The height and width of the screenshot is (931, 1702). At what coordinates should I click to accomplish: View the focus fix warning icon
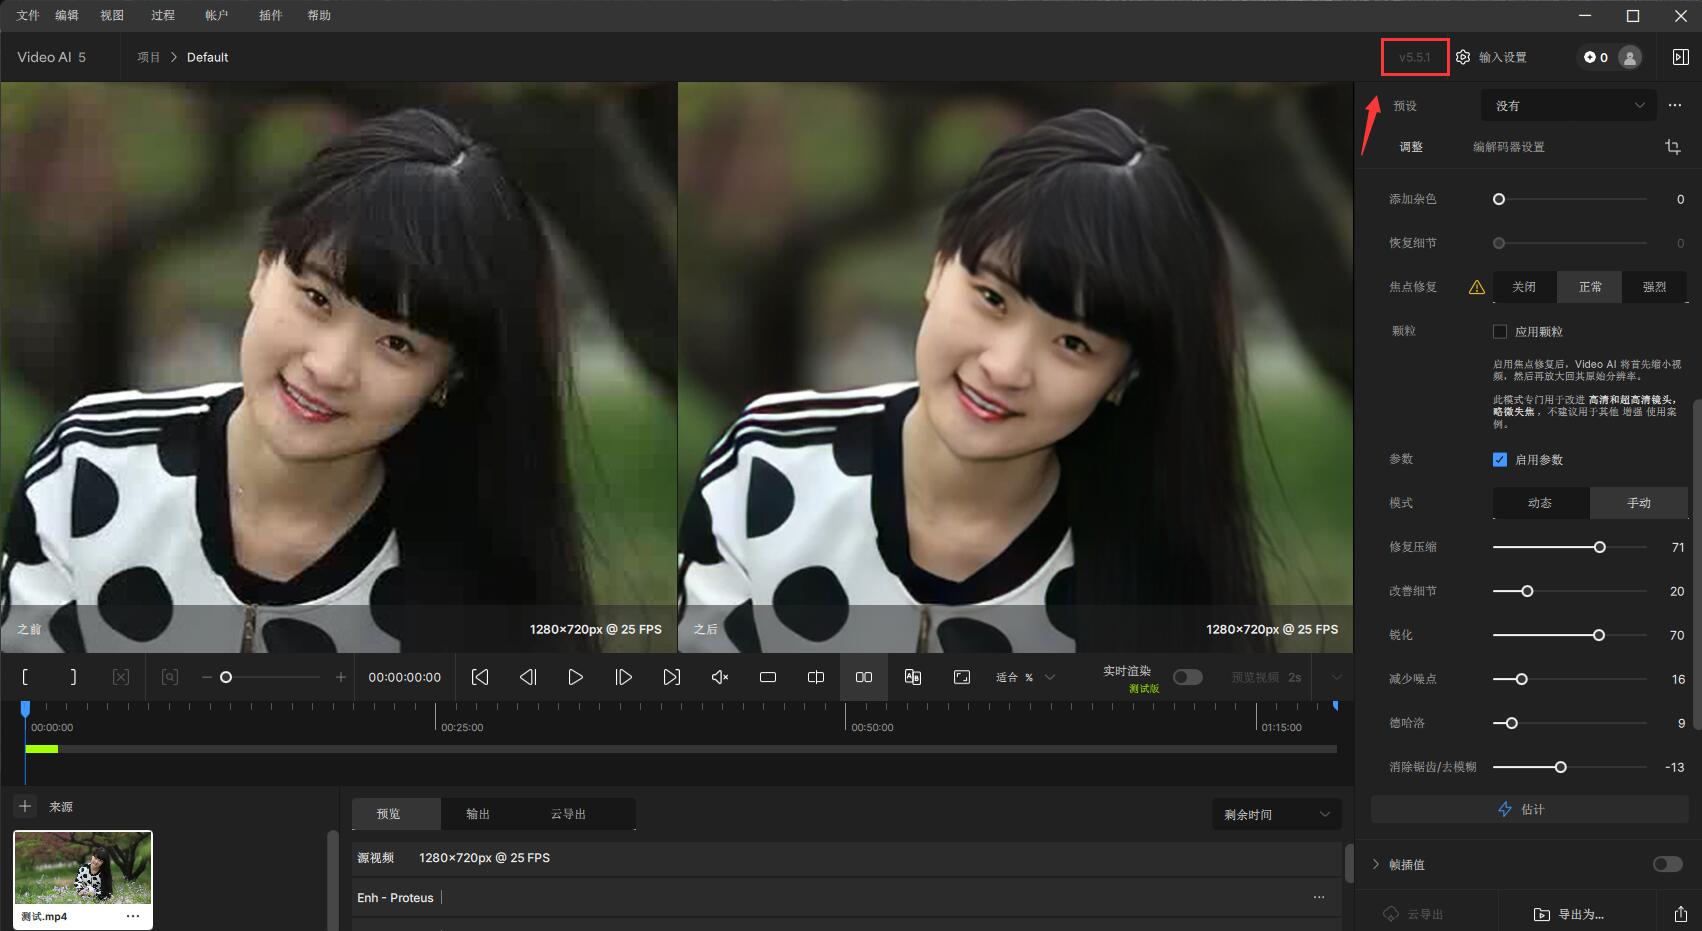[x=1477, y=287]
